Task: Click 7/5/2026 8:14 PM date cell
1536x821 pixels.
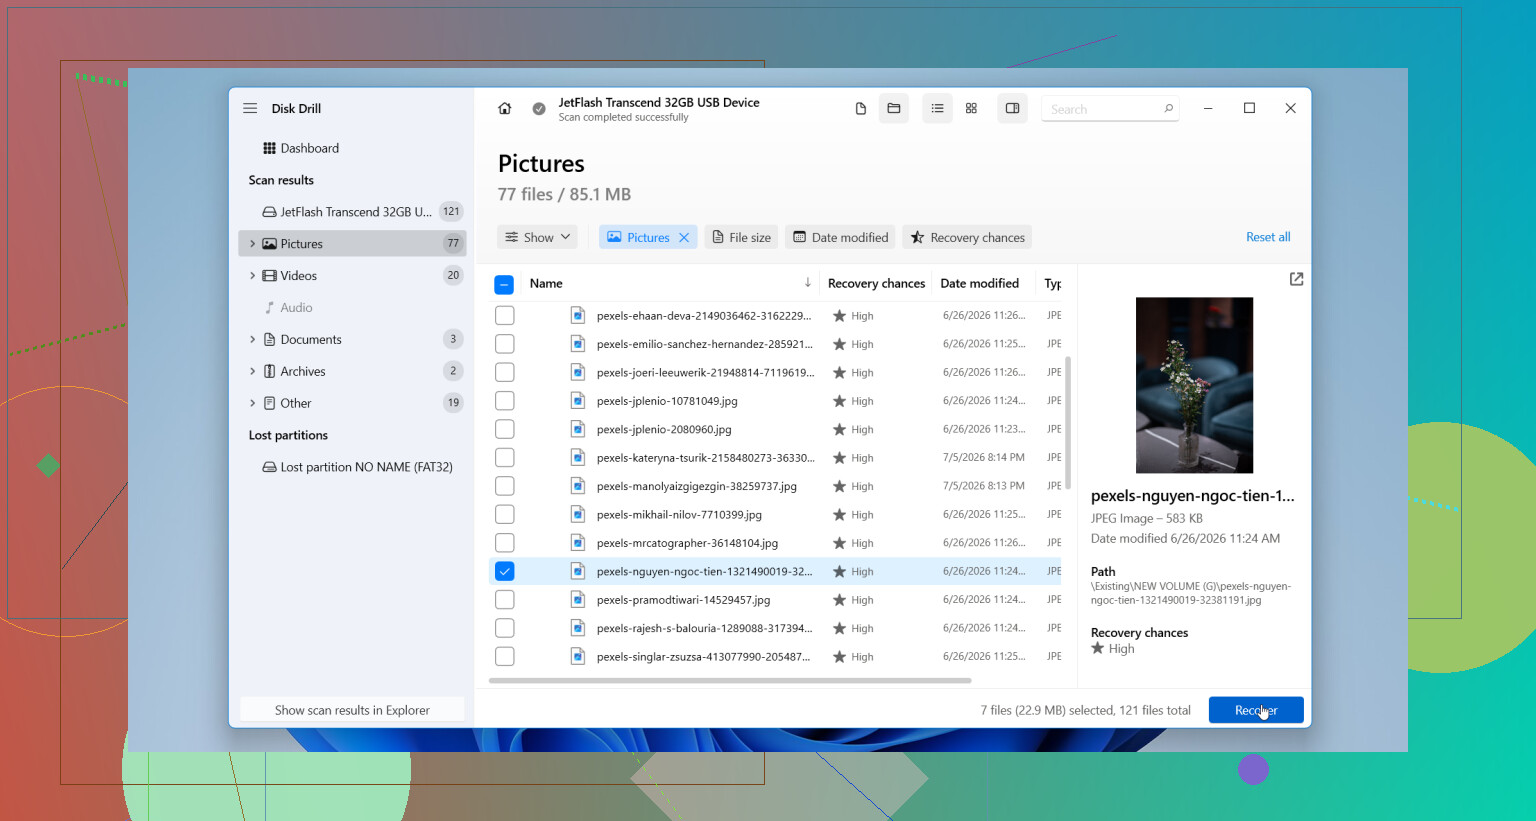Action: pos(983,457)
